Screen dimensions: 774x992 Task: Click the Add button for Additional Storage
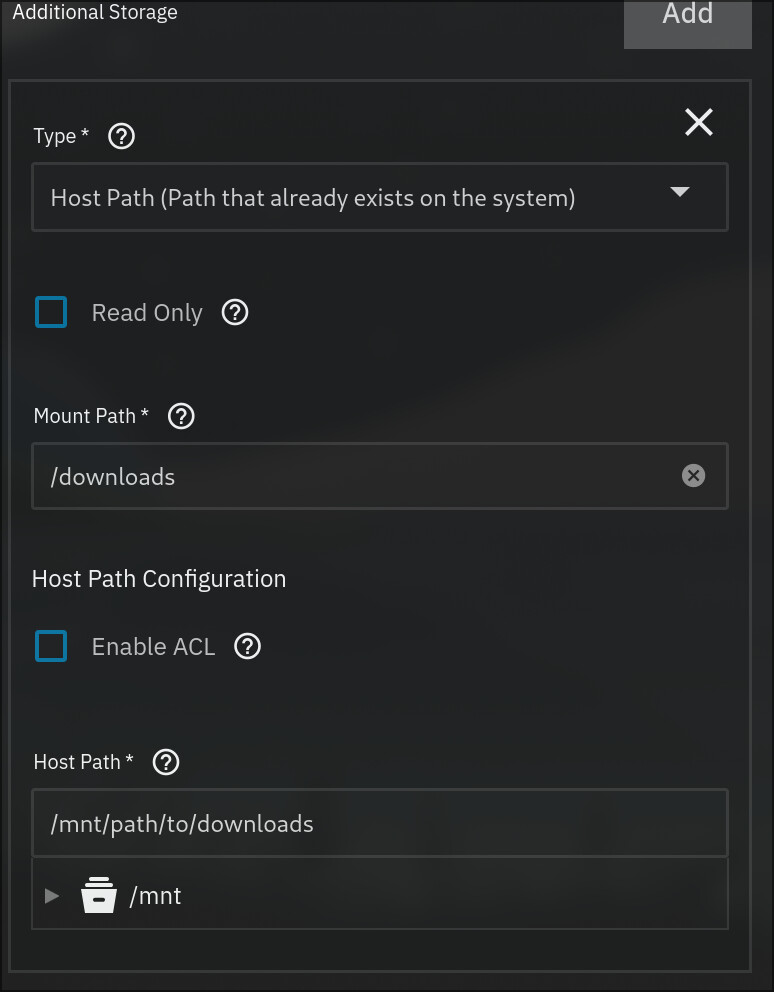tap(687, 23)
